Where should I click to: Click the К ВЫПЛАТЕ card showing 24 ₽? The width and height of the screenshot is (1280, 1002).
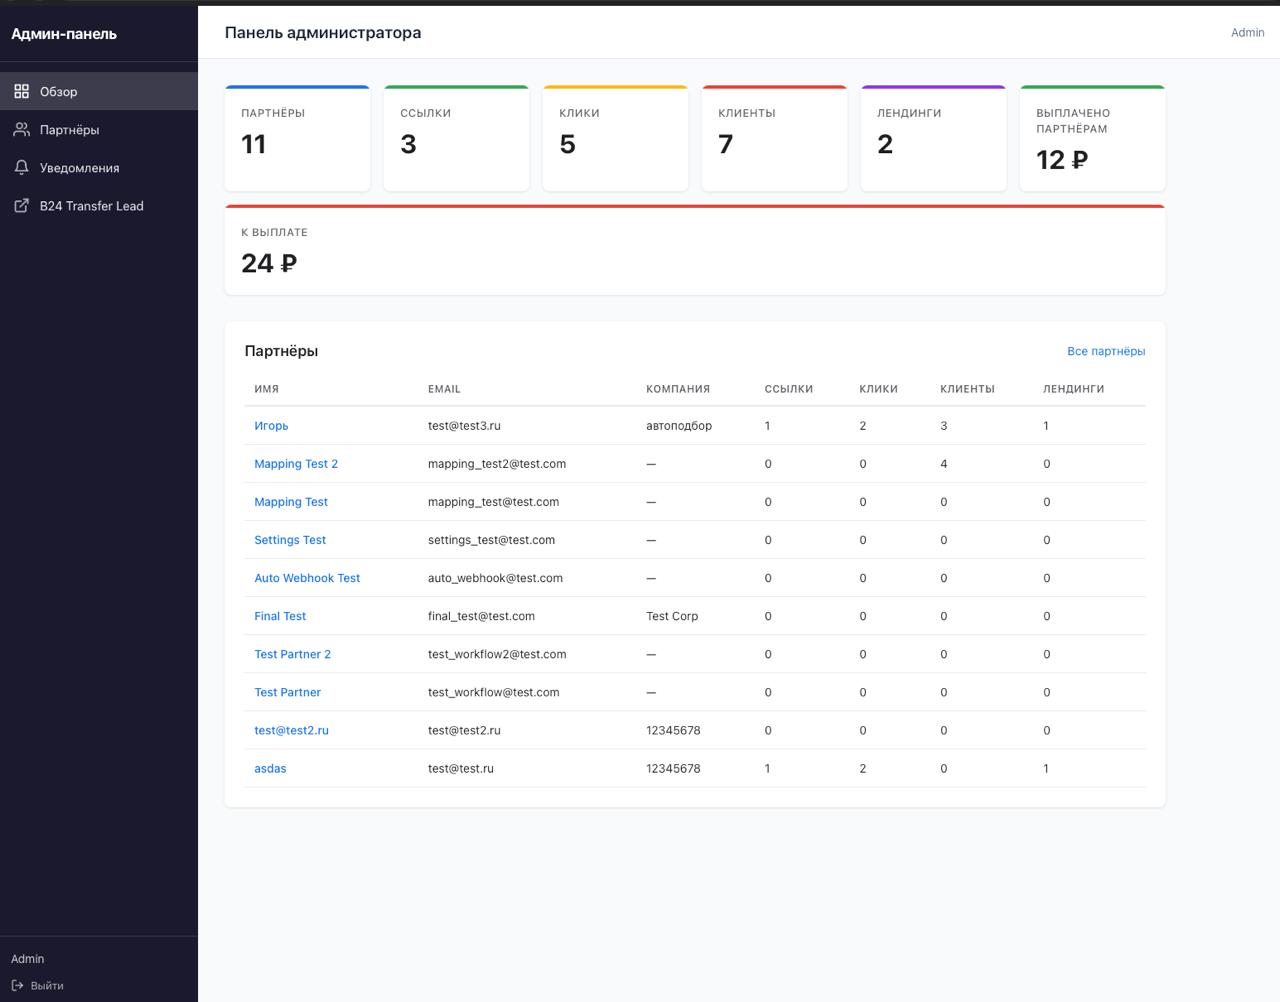[694, 250]
